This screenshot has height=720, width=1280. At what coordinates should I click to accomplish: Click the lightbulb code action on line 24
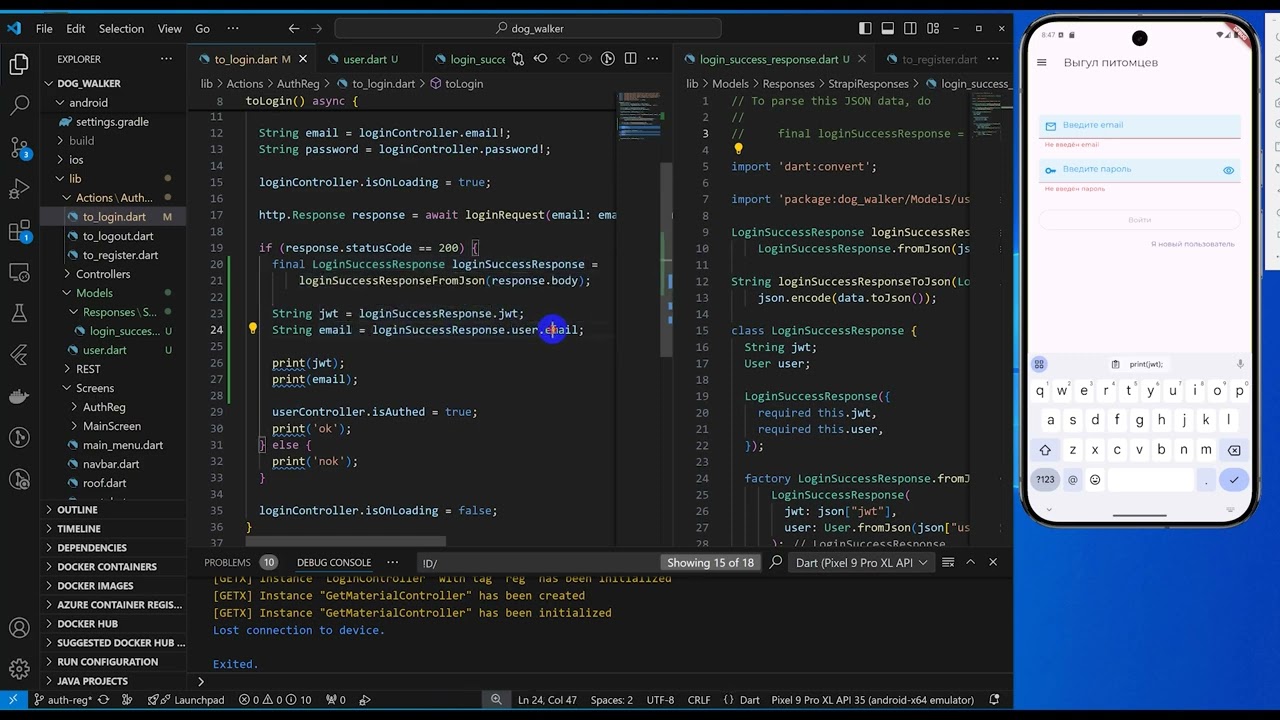coord(252,329)
